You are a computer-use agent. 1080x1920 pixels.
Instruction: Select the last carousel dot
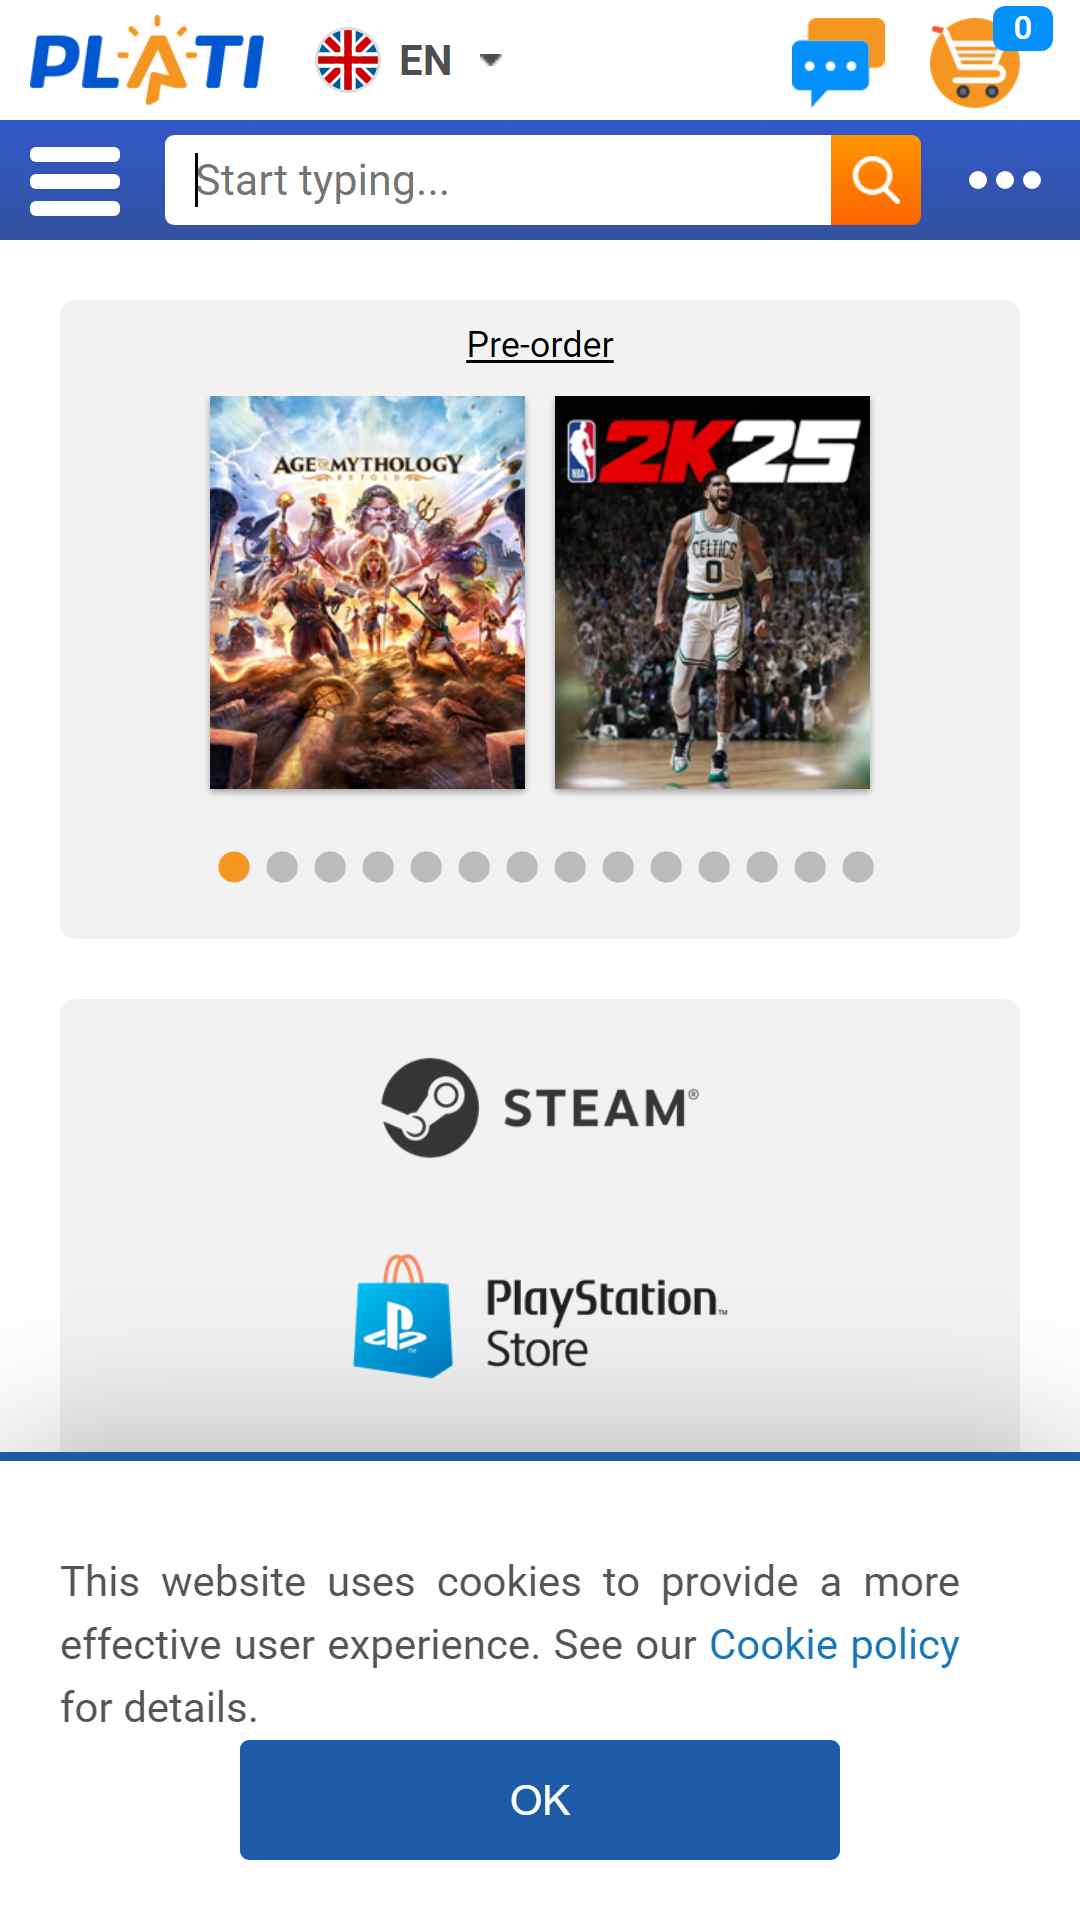pyautogui.click(x=858, y=867)
